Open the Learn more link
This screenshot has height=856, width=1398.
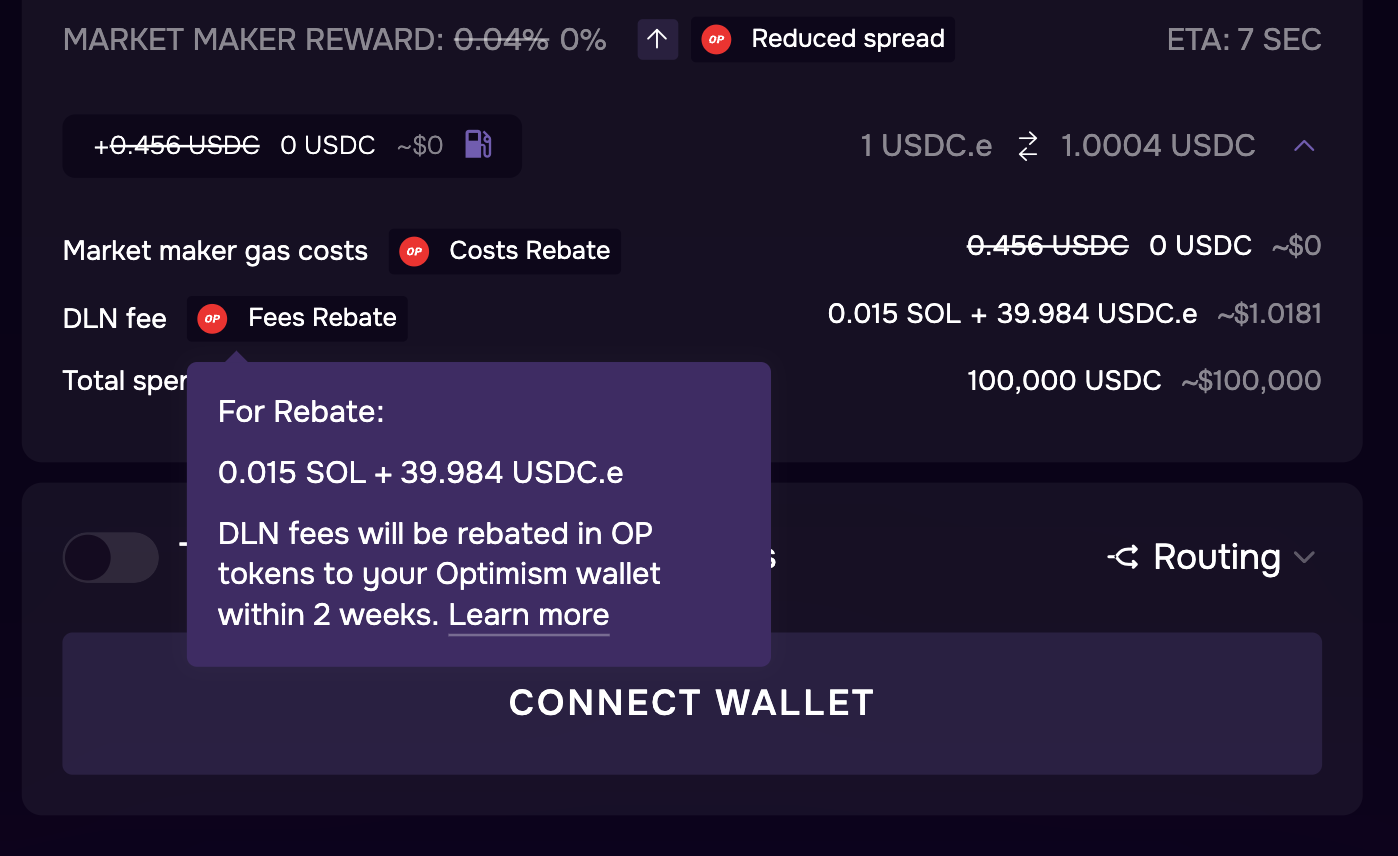point(528,615)
